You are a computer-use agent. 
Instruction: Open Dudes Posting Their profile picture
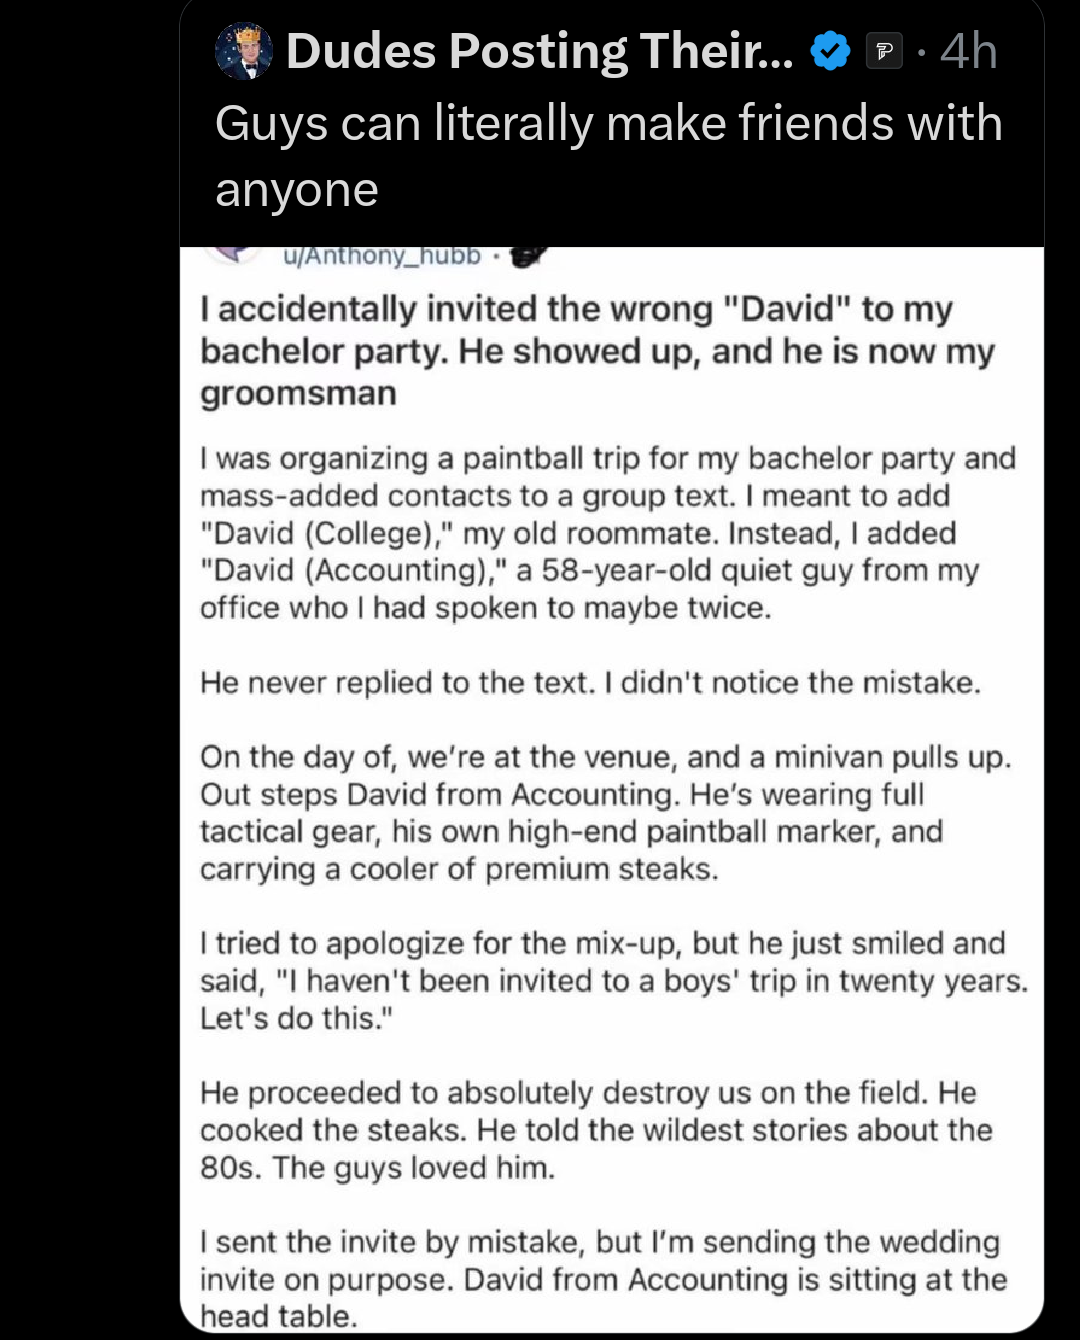tap(243, 51)
